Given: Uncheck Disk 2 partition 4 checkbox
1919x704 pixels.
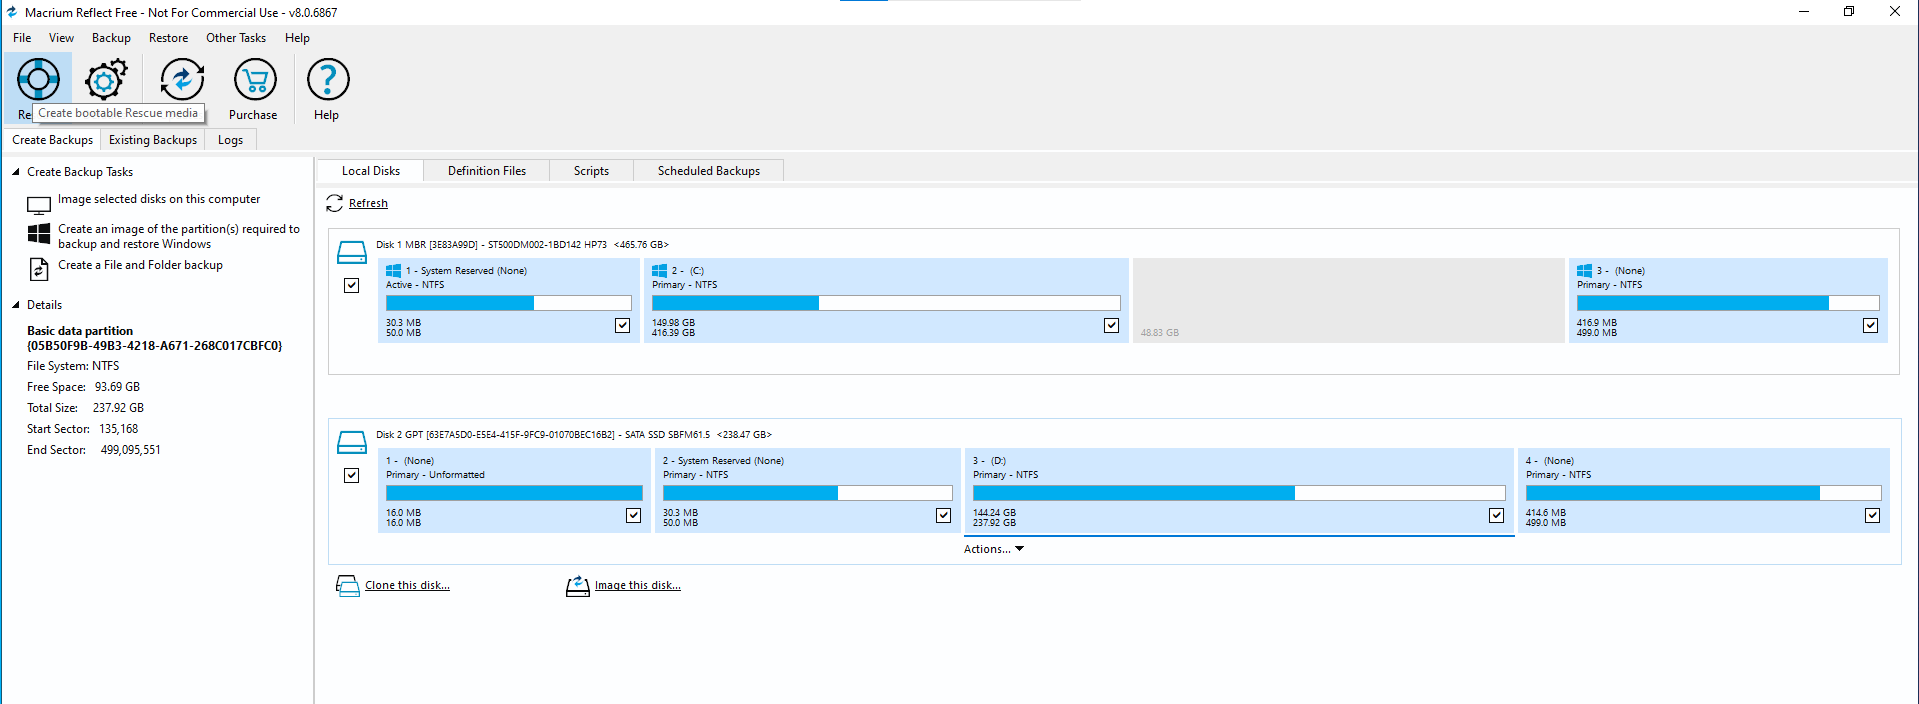Looking at the screenshot, I should (x=1873, y=516).
